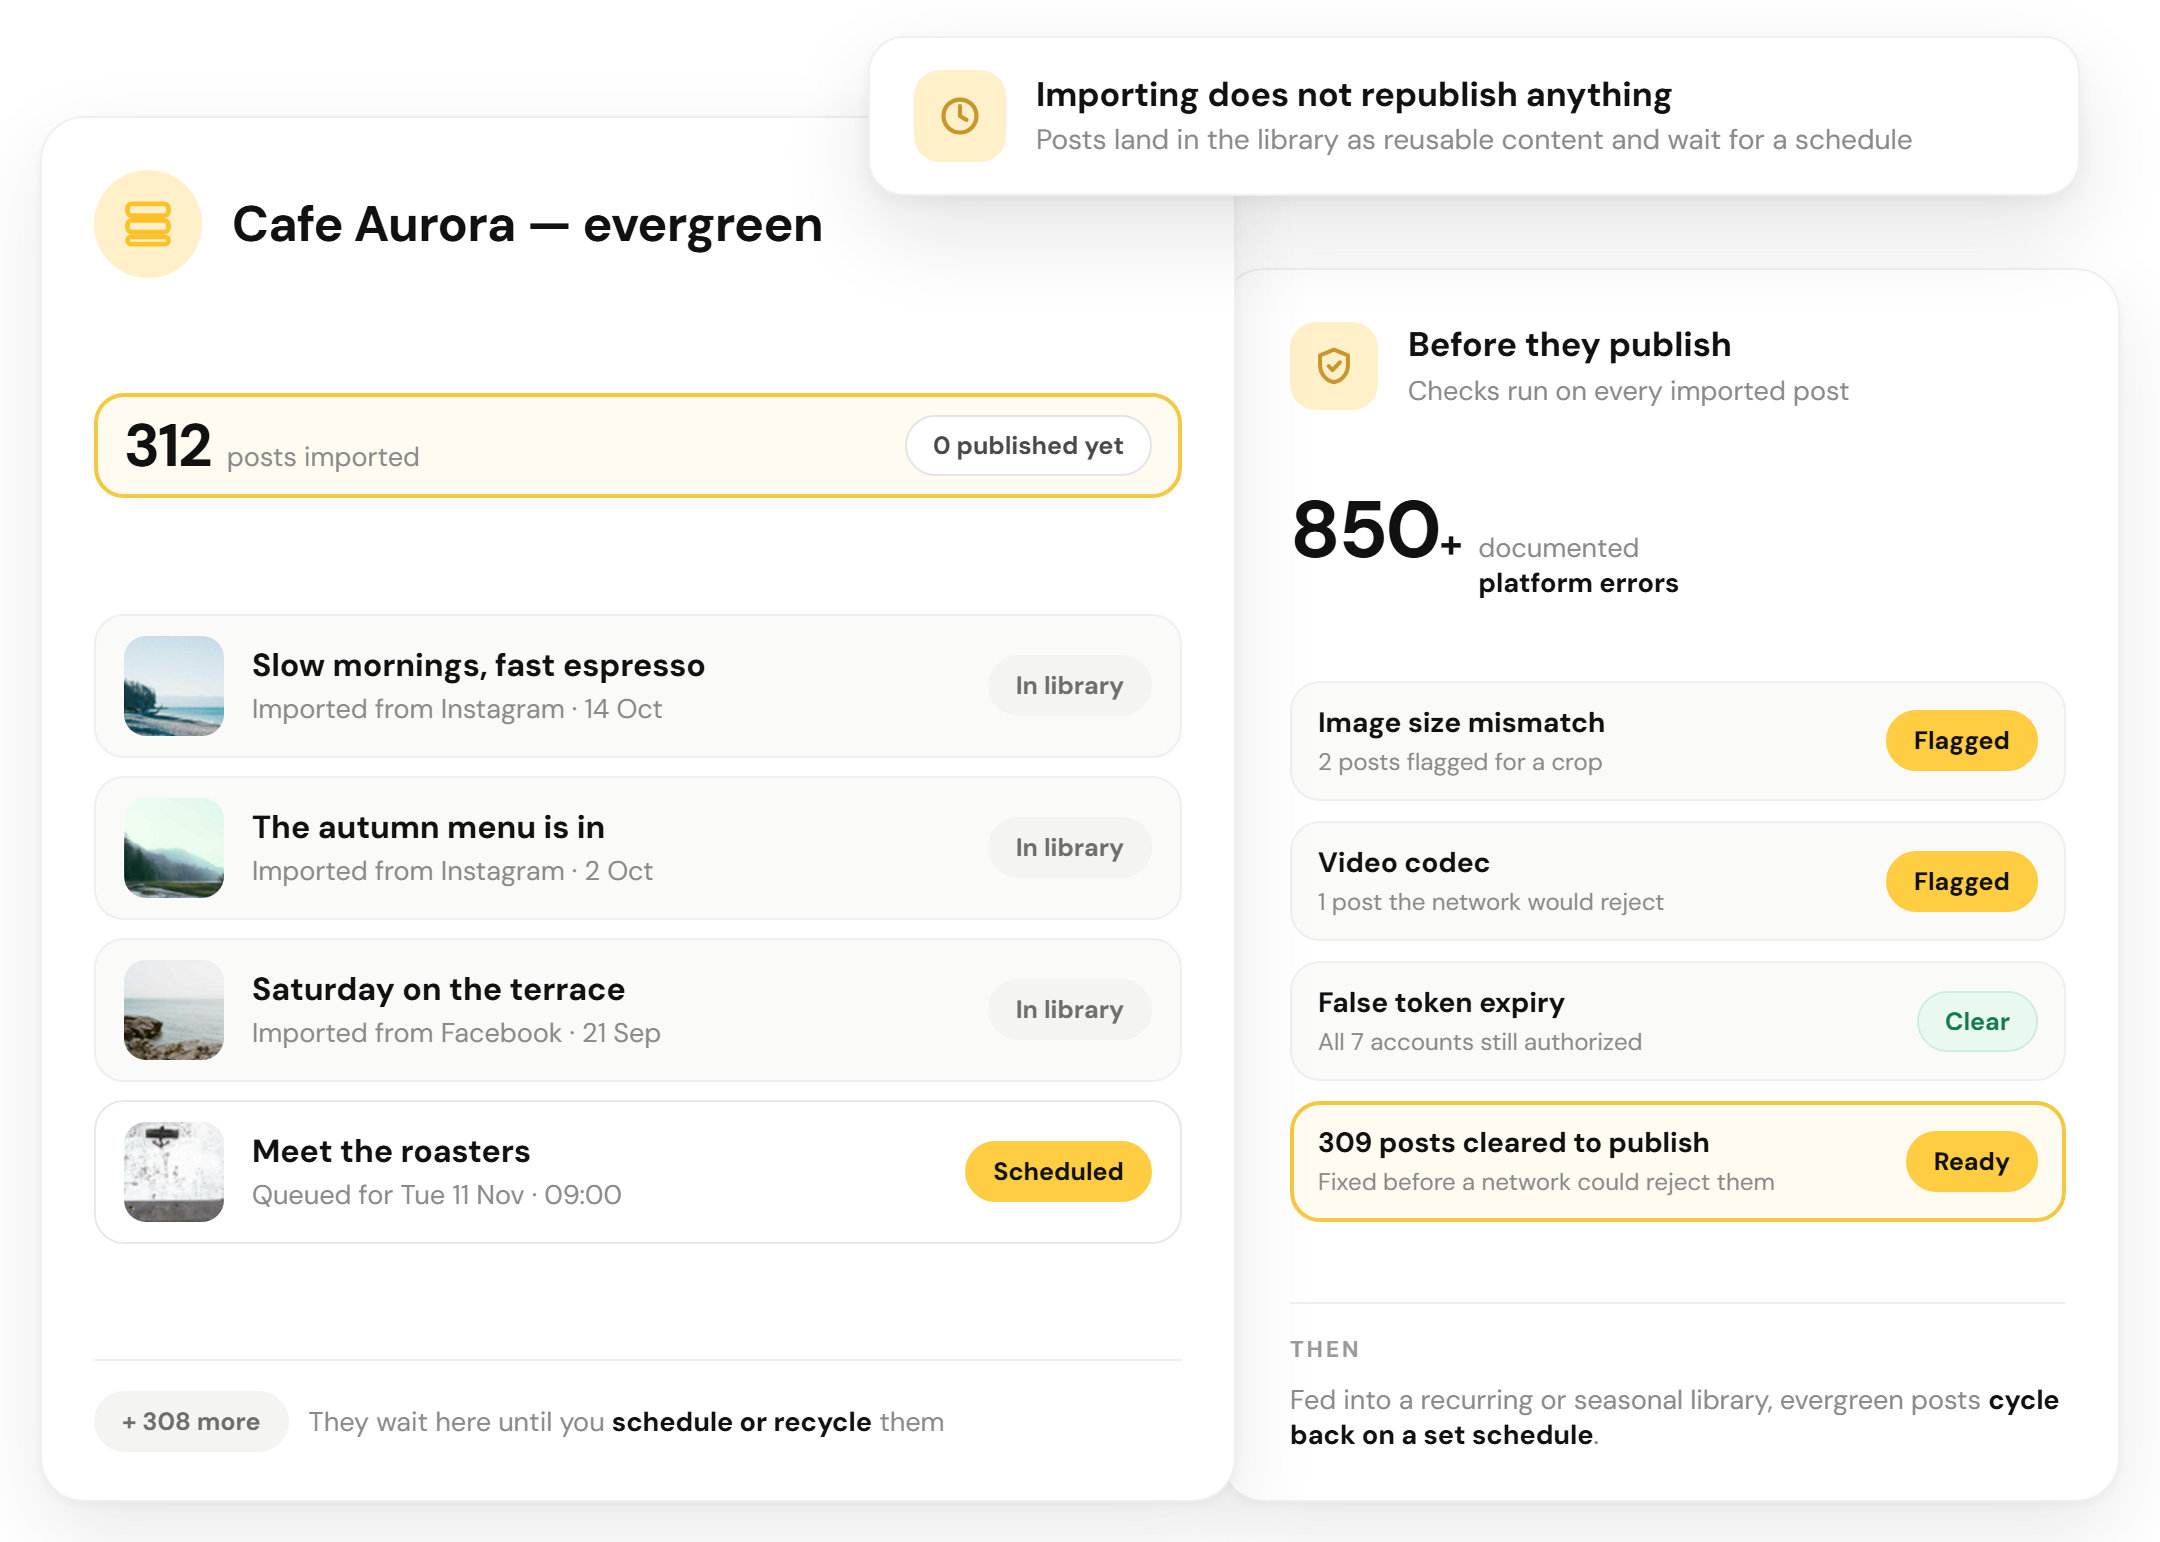Click 'schedule or recycle' bold text
This screenshot has height=1542, width=2160.
(x=741, y=1422)
